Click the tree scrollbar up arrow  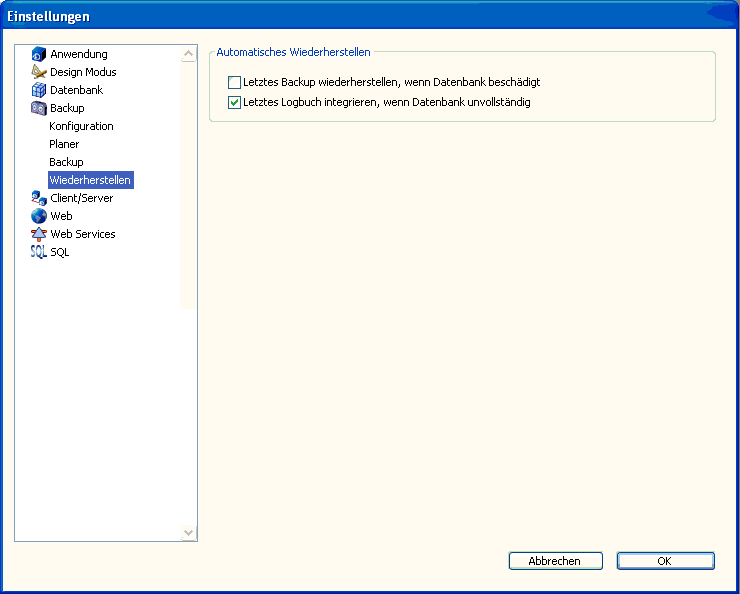(188, 53)
